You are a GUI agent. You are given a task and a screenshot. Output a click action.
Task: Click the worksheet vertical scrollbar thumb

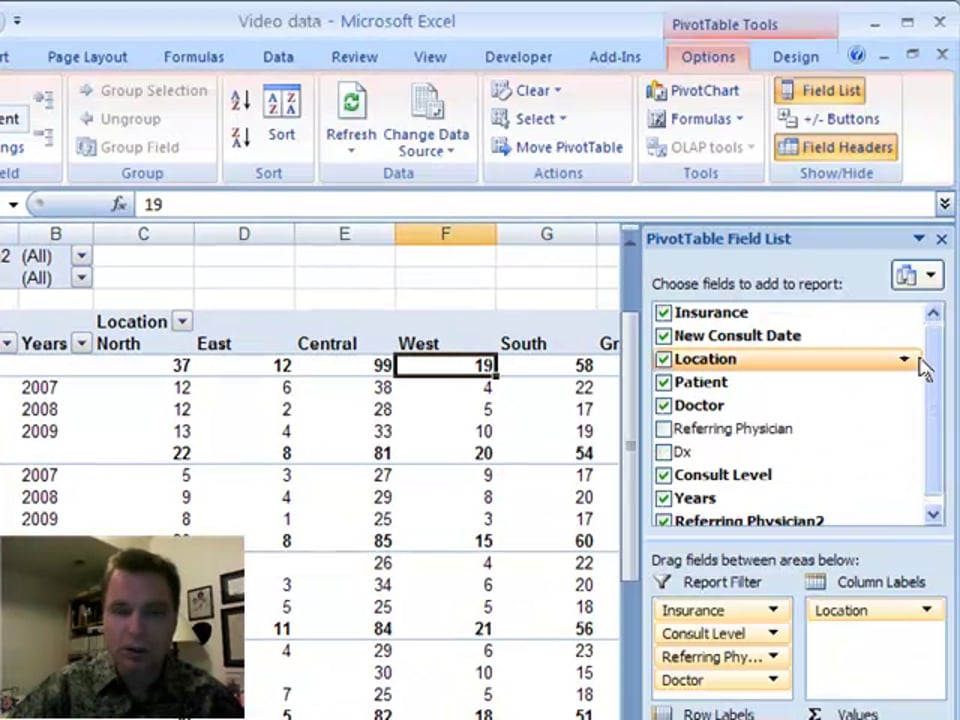[629, 447]
